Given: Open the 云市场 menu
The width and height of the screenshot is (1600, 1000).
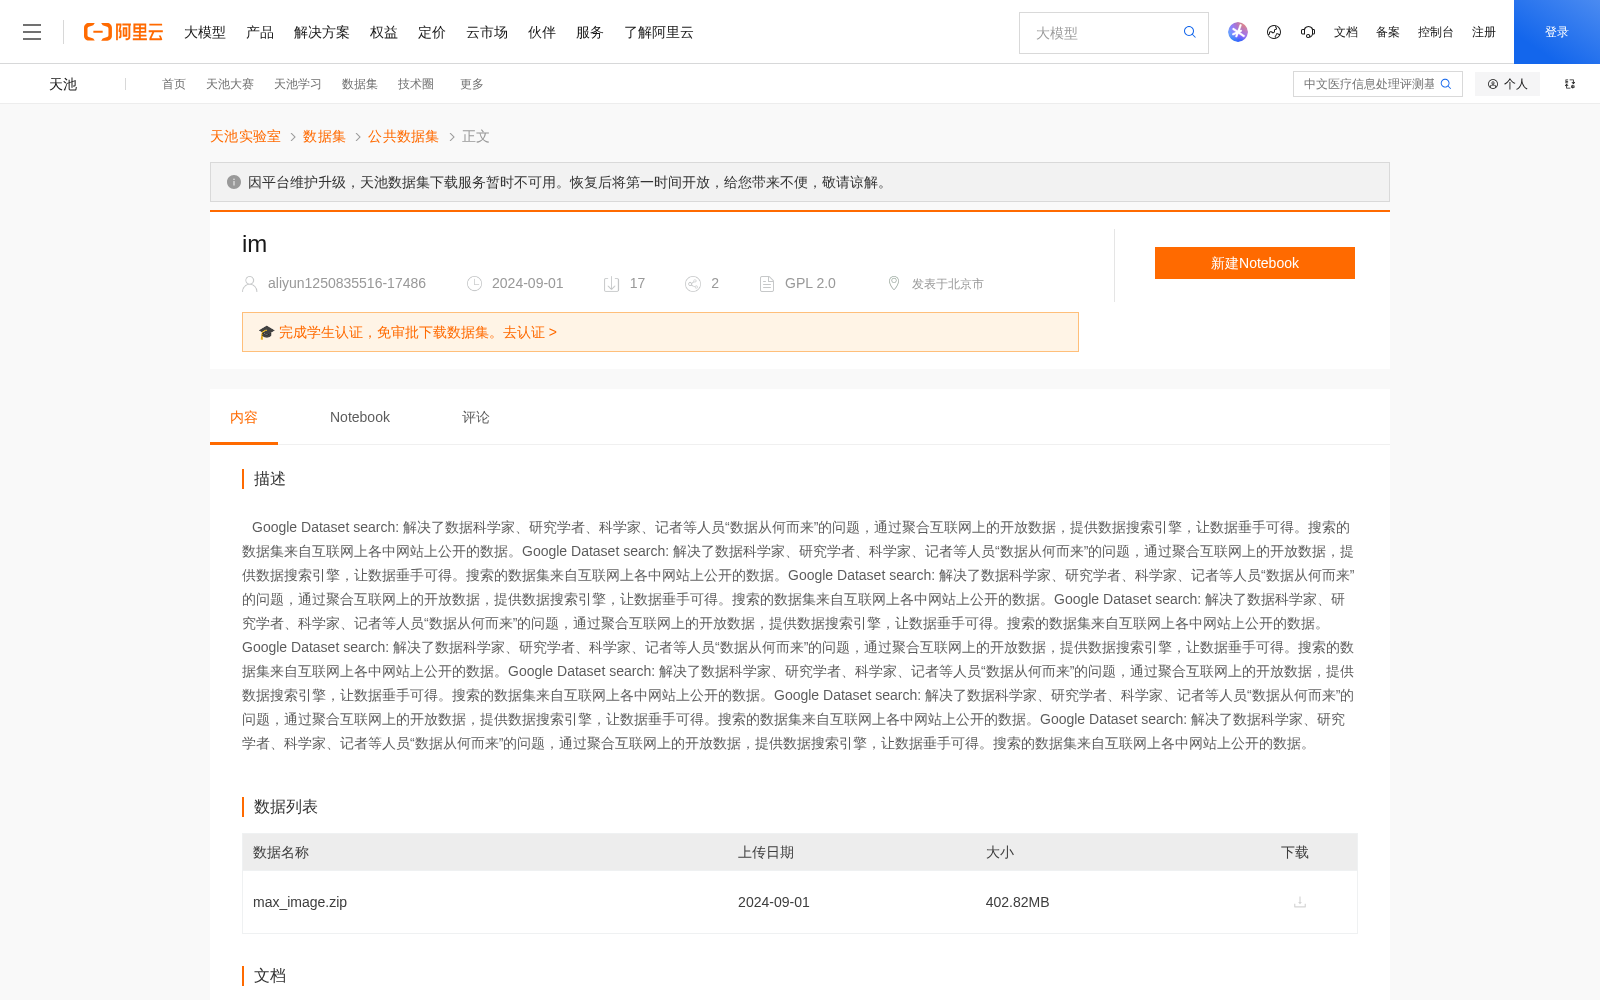Looking at the screenshot, I should click(487, 32).
